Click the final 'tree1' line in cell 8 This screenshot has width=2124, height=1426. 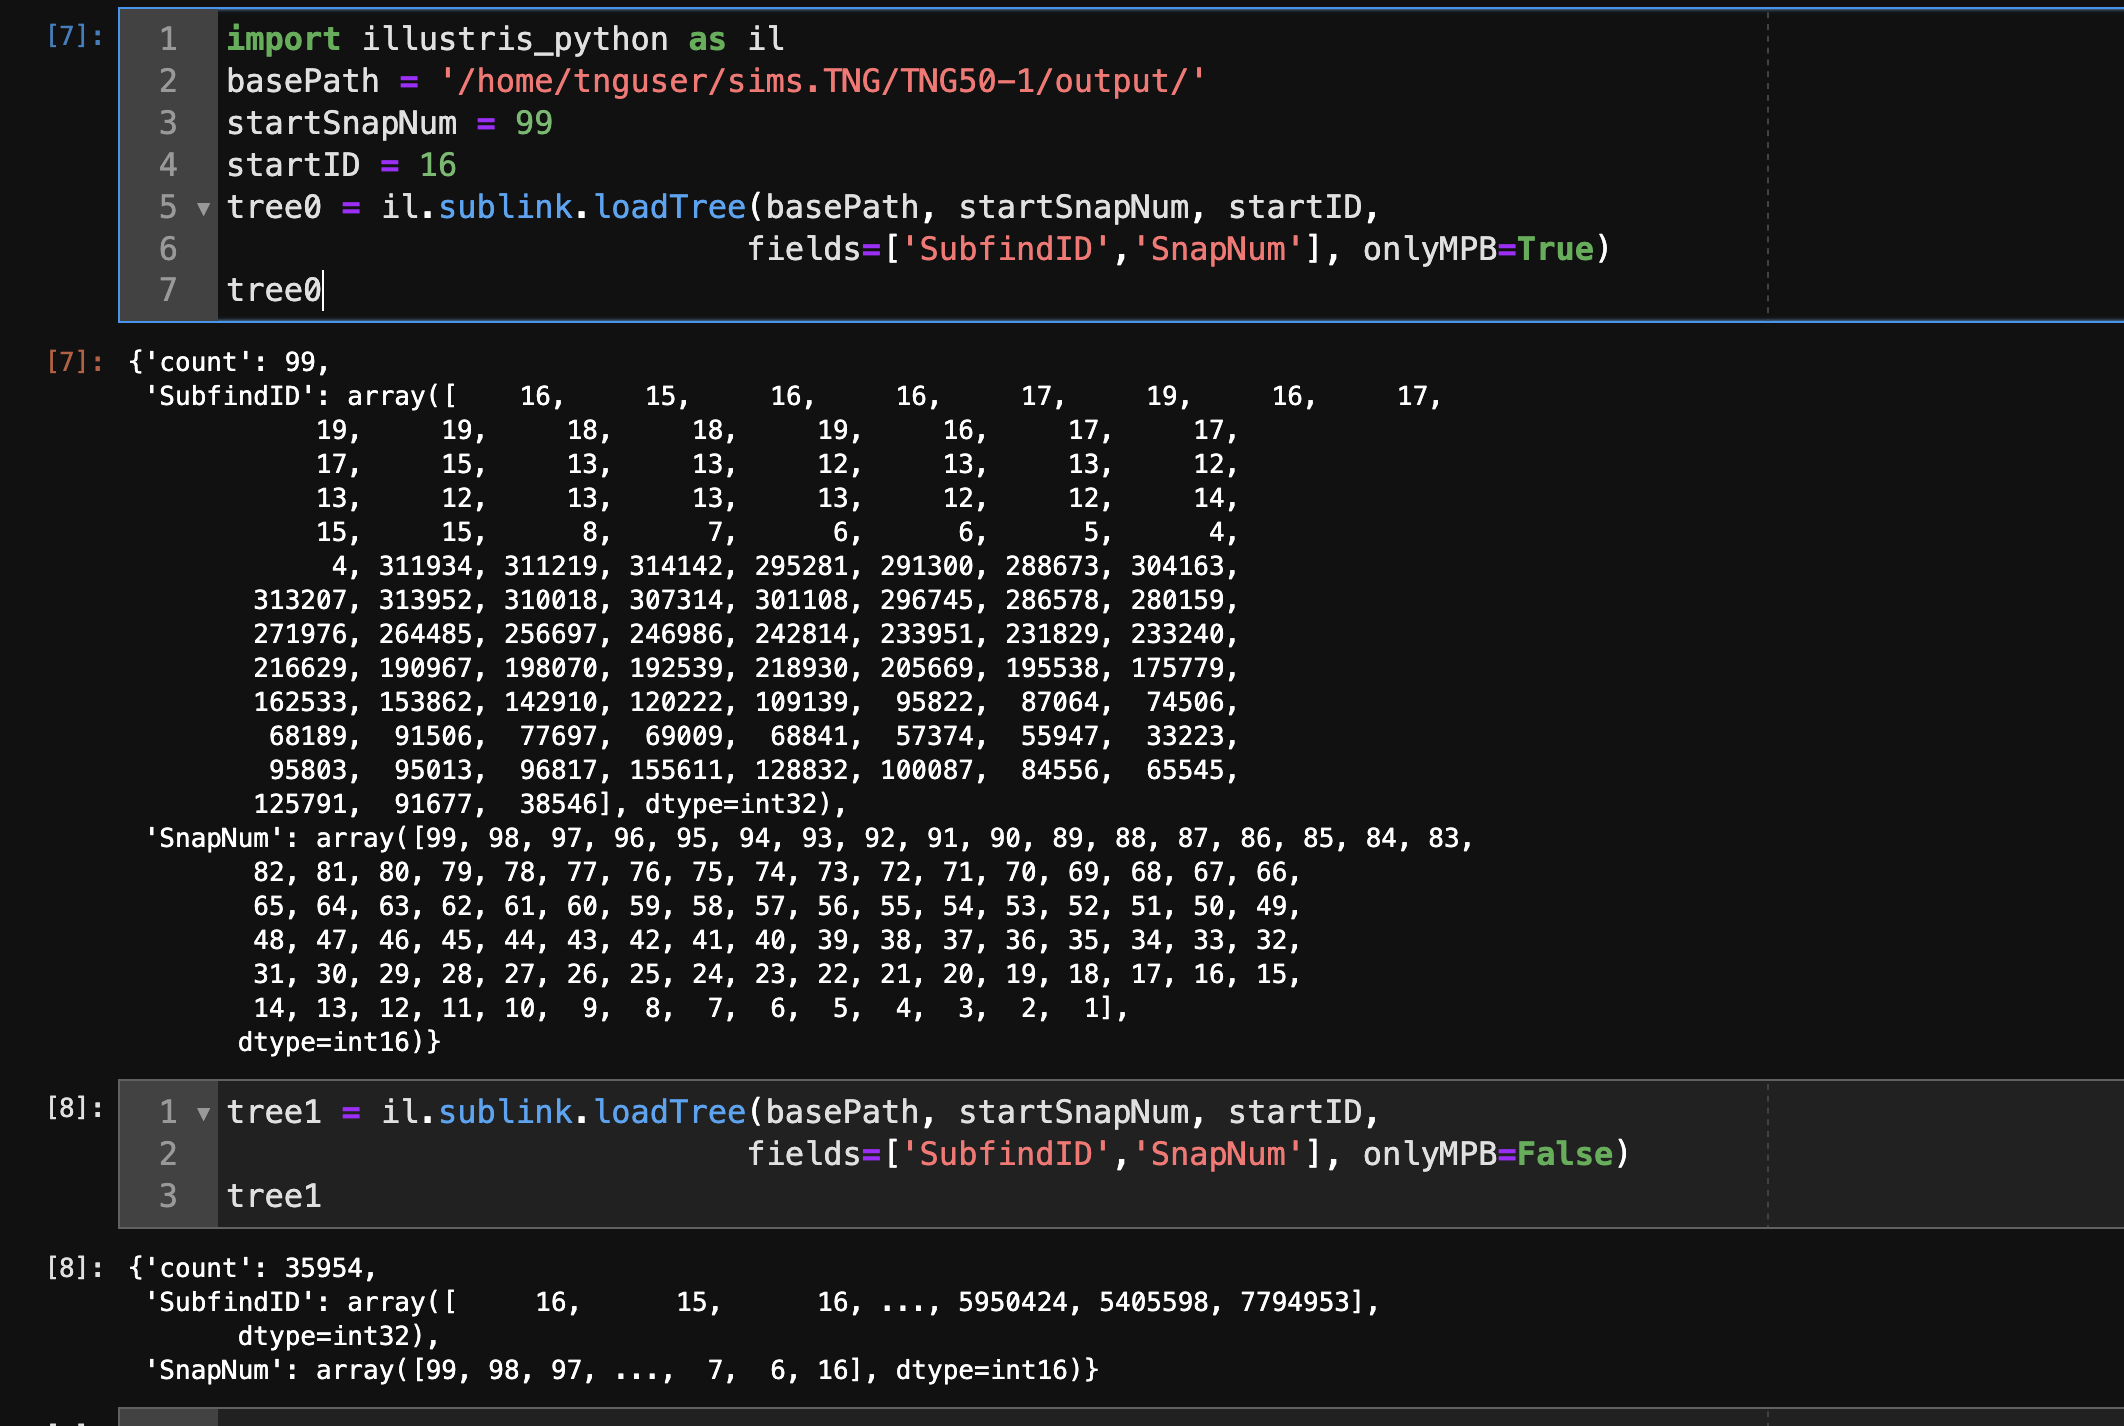pyautogui.click(x=274, y=1196)
